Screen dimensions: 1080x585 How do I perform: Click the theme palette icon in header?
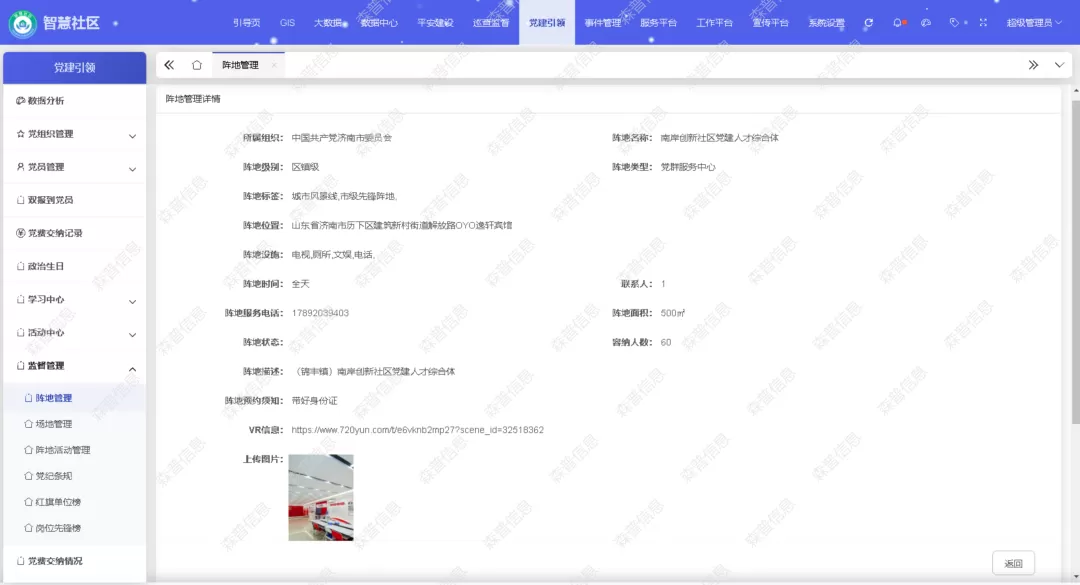point(926,23)
